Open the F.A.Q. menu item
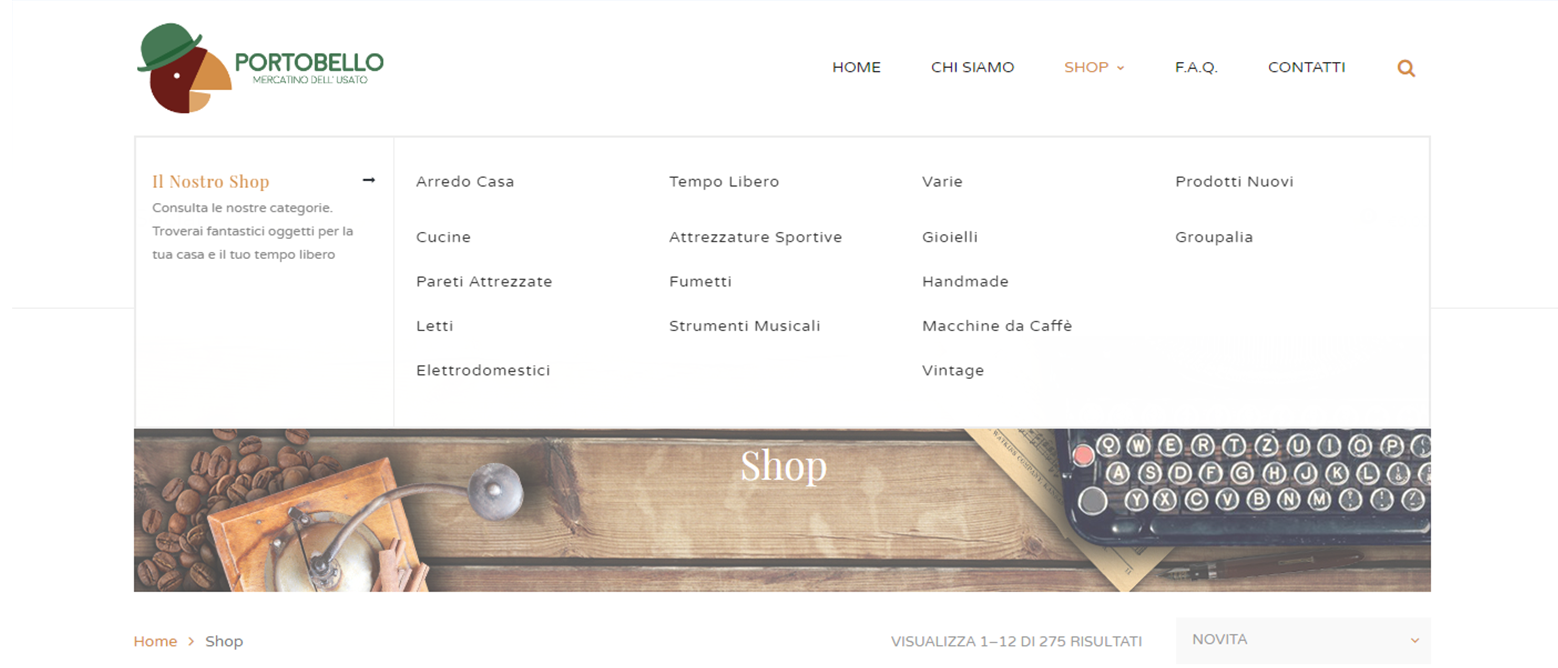 (1196, 68)
